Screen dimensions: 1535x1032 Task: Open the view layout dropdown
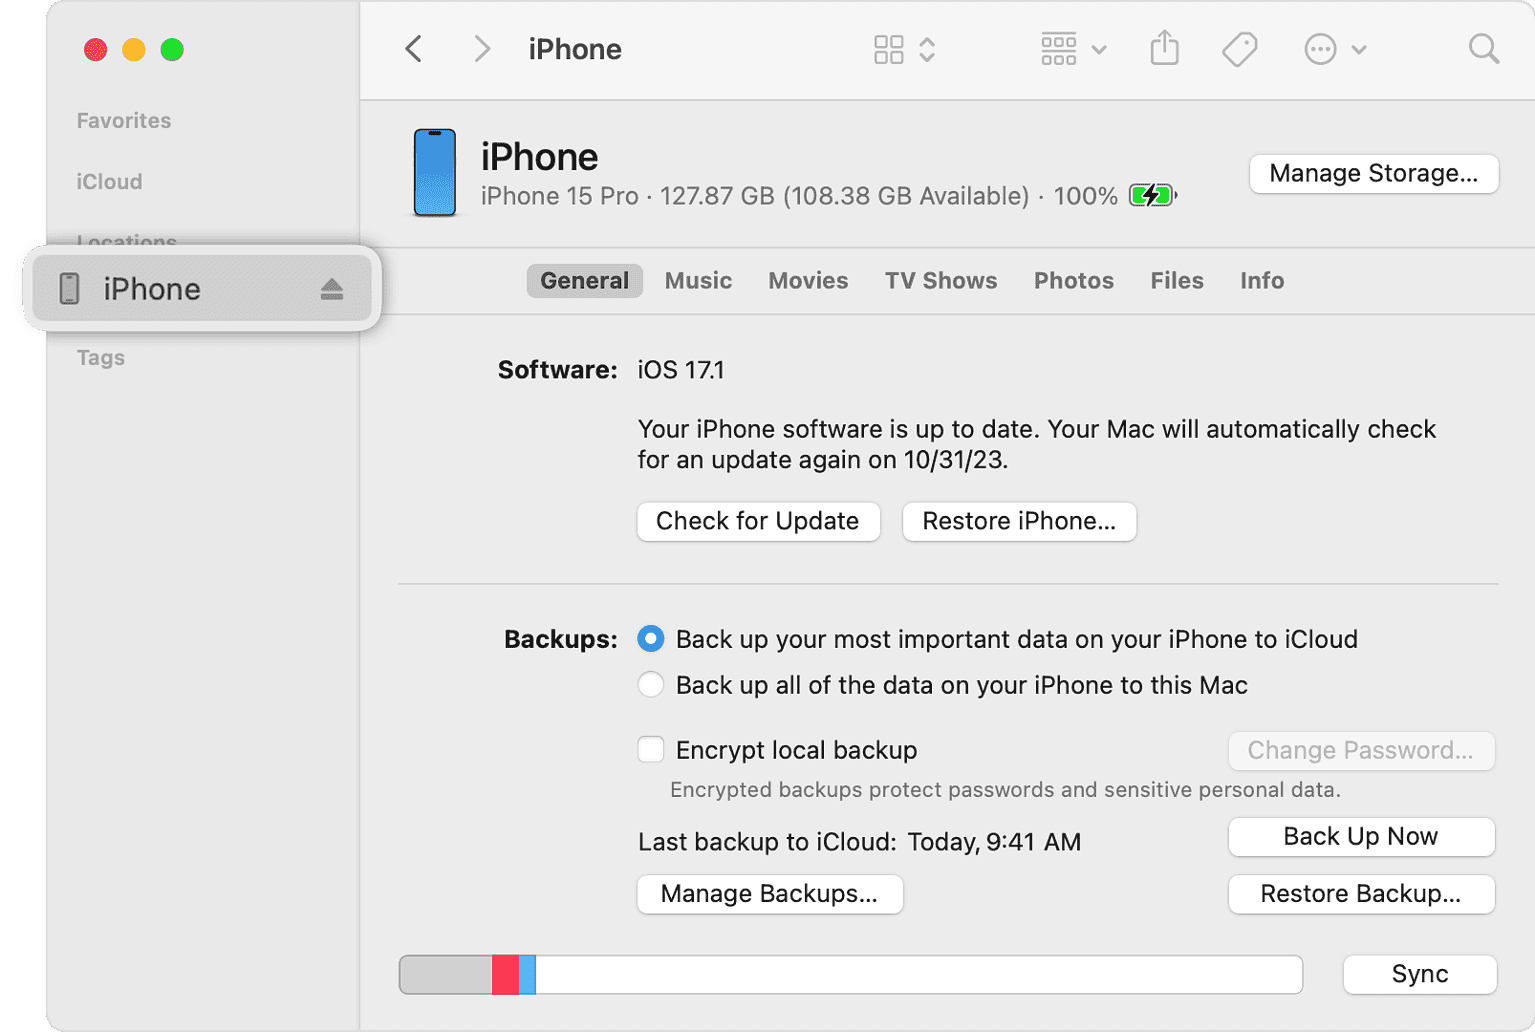[x=901, y=48]
